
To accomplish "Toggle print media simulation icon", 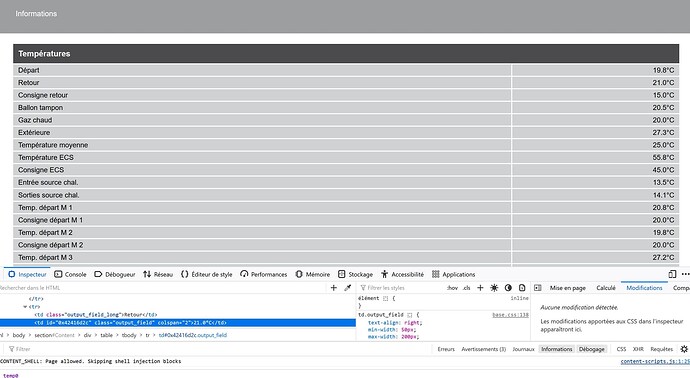I will pos(522,288).
